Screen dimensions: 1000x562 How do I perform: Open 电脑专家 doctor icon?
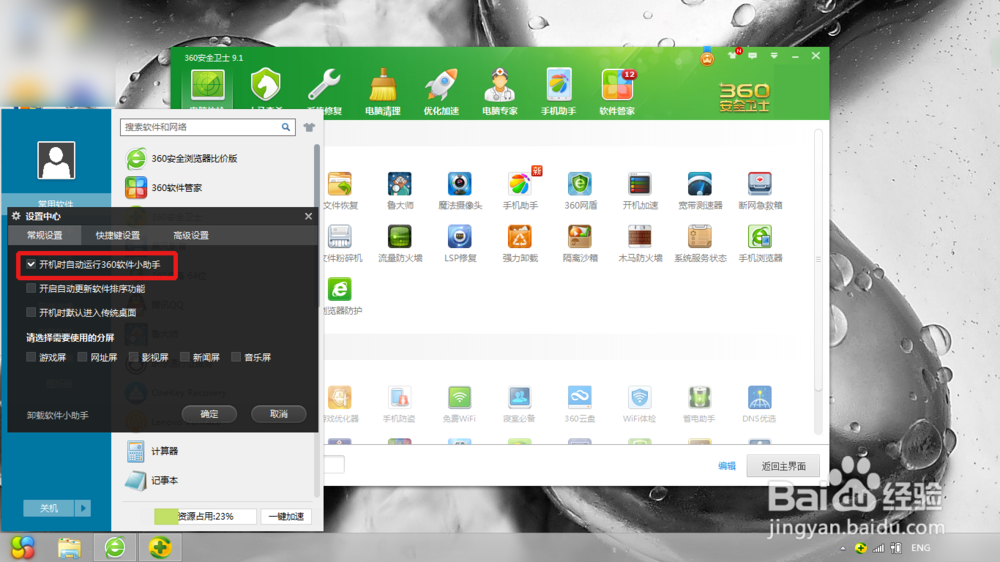(x=499, y=92)
